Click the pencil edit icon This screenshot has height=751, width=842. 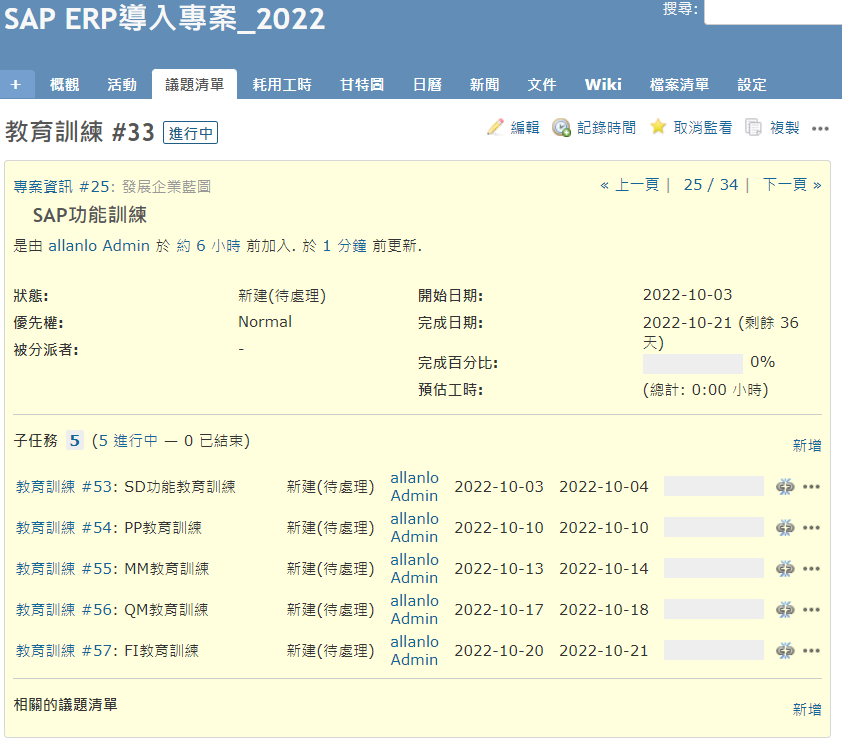pos(495,127)
